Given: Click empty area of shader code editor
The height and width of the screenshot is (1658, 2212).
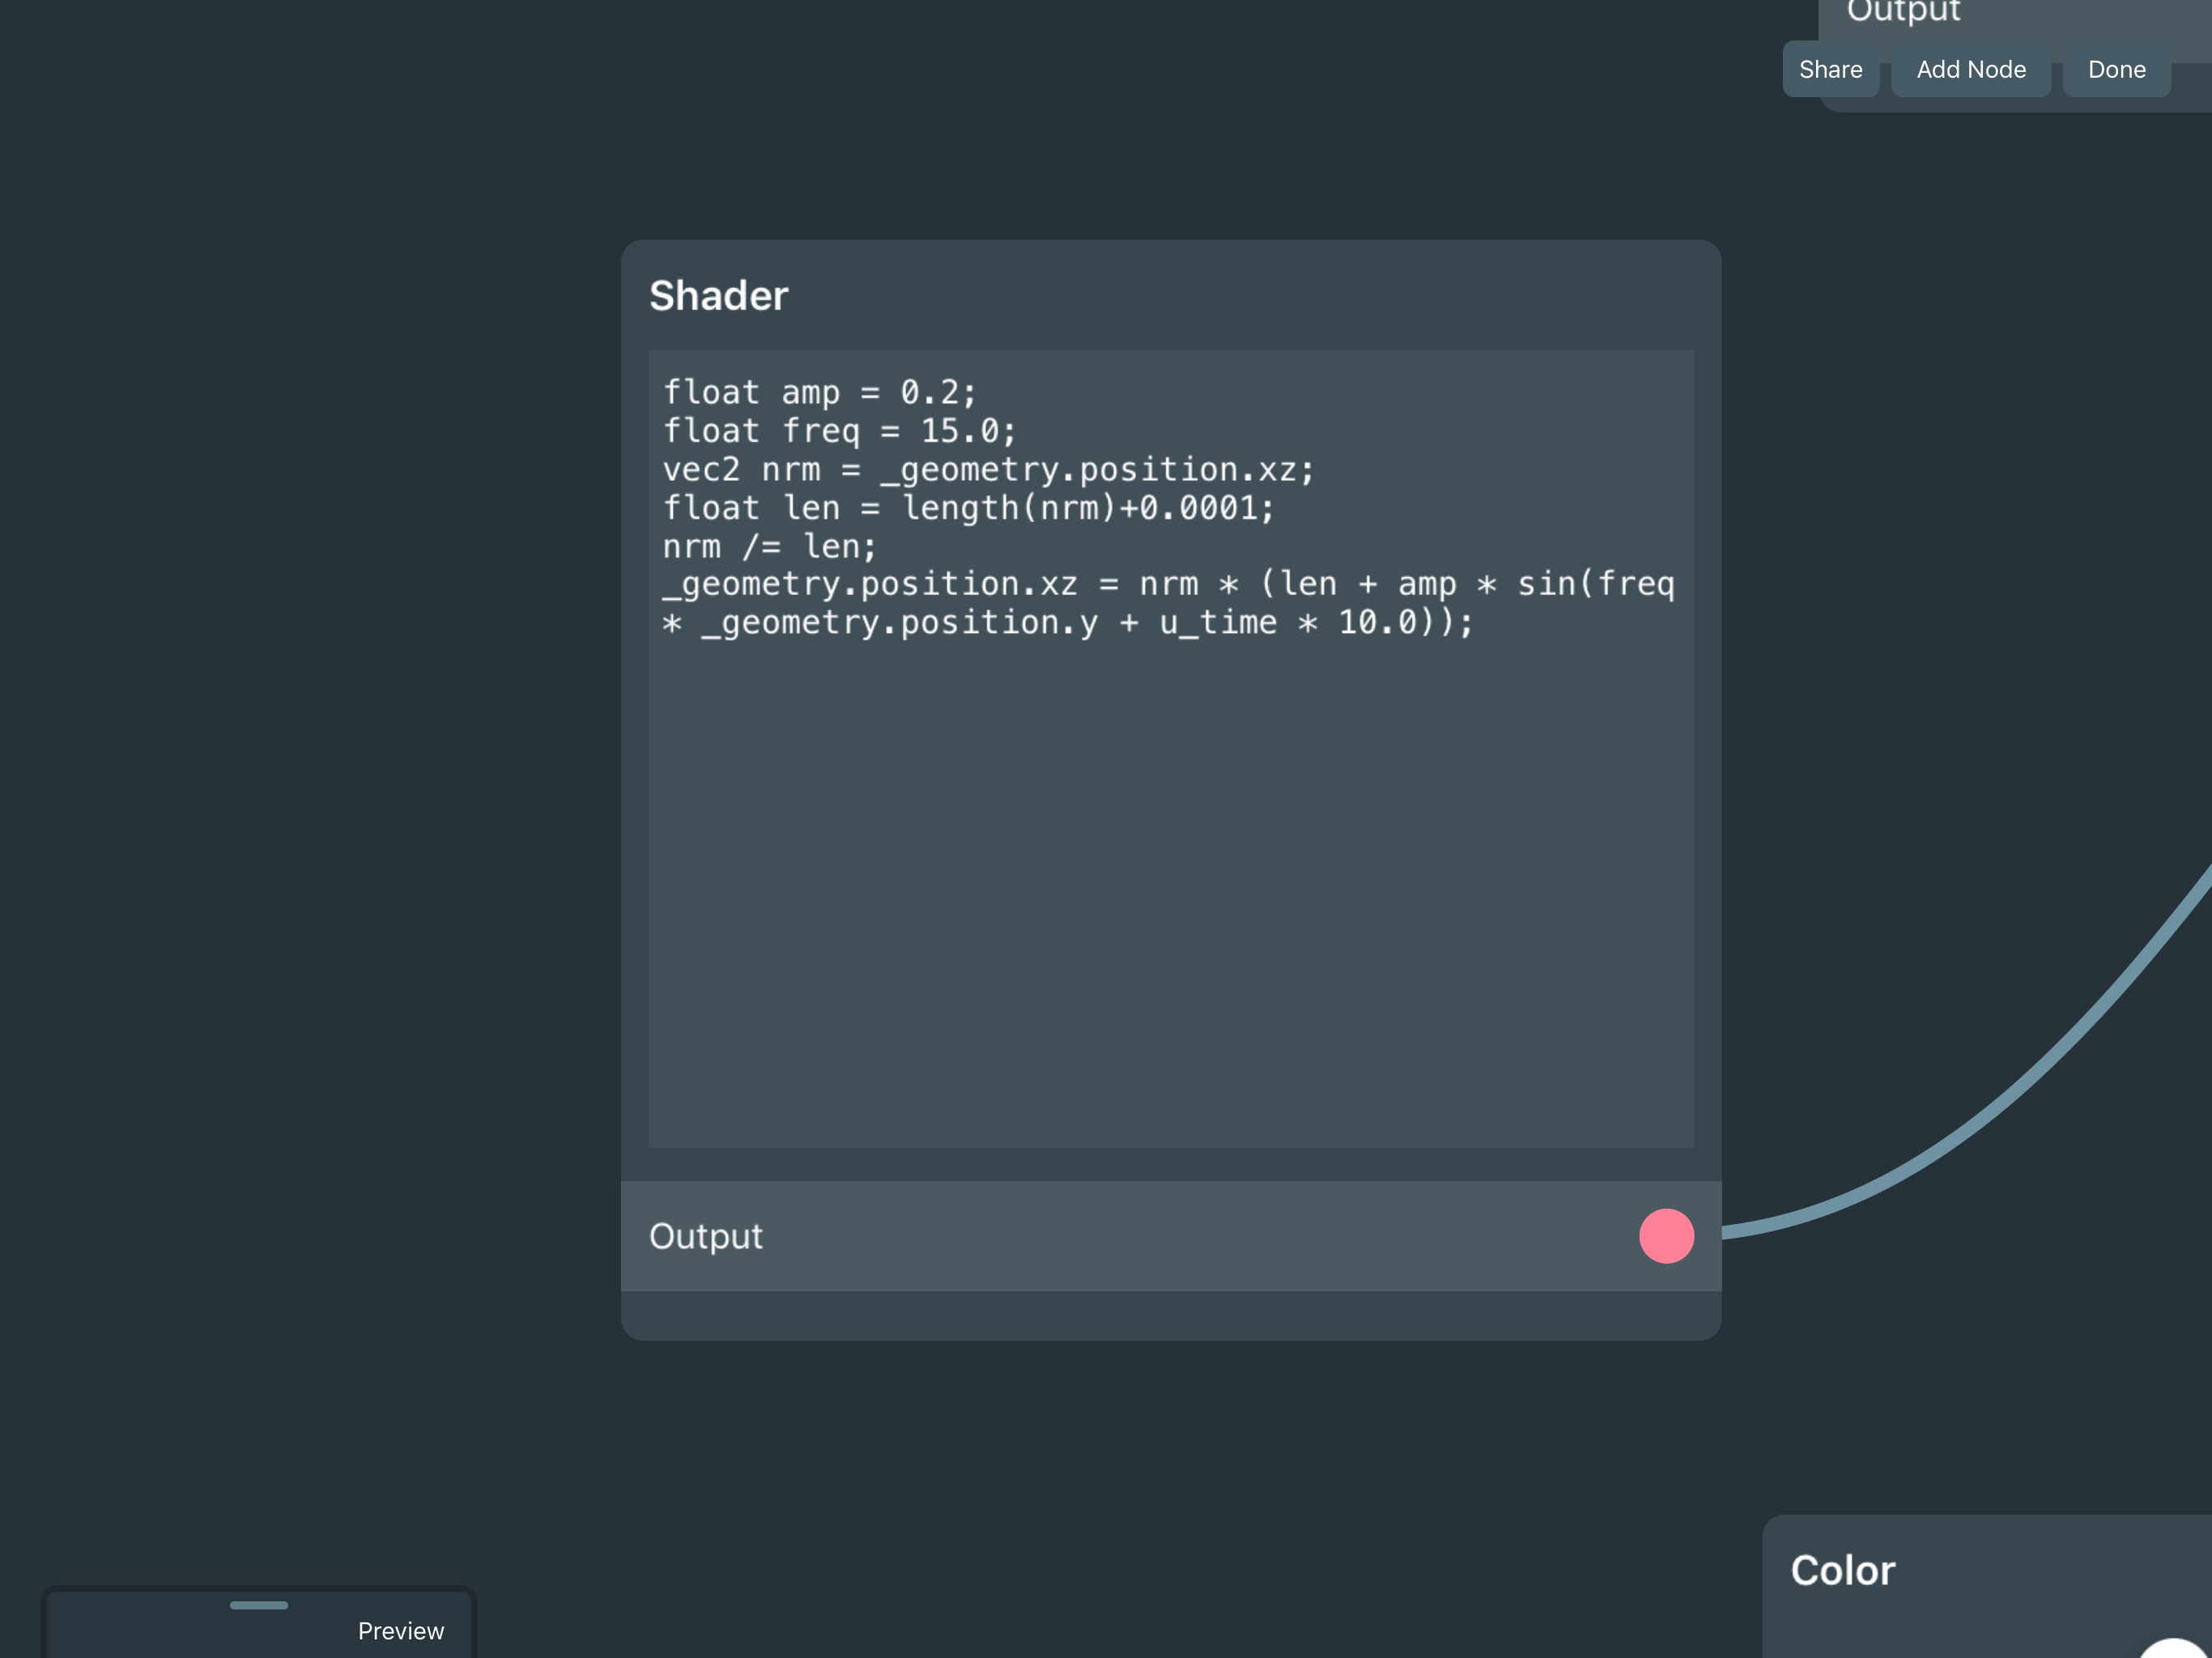Looking at the screenshot, I should [x=1170, y=900].
